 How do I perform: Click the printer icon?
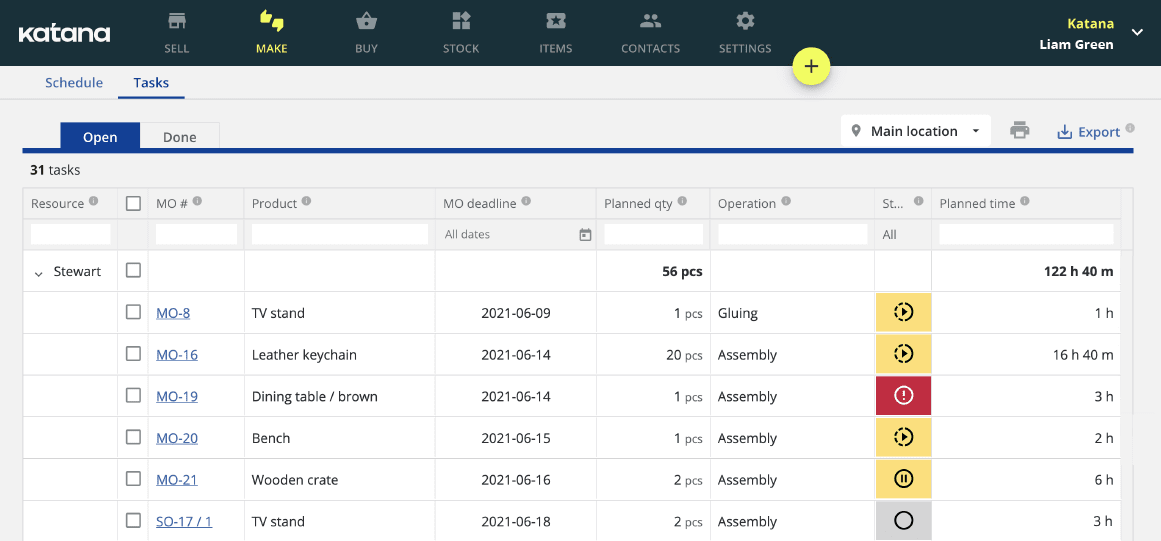click(x=1019, y=131)
